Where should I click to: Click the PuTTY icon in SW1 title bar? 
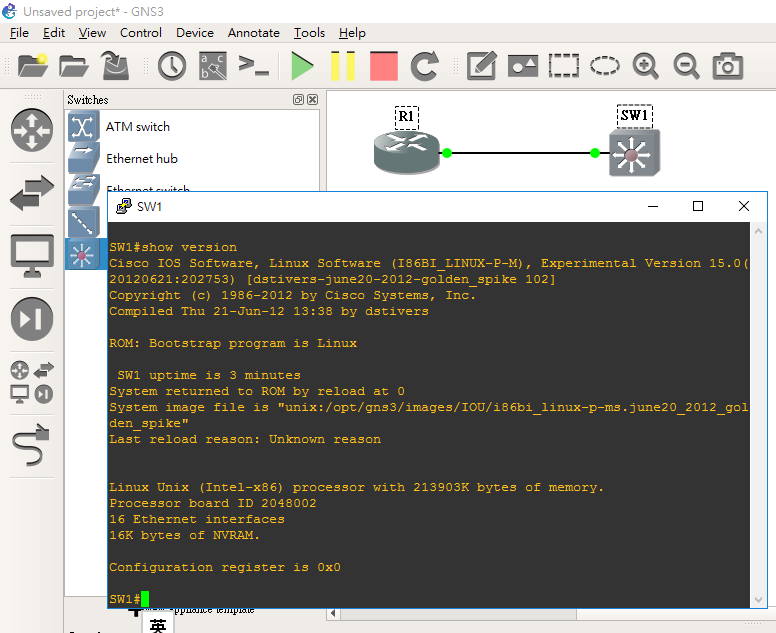(x=123, y=206)
